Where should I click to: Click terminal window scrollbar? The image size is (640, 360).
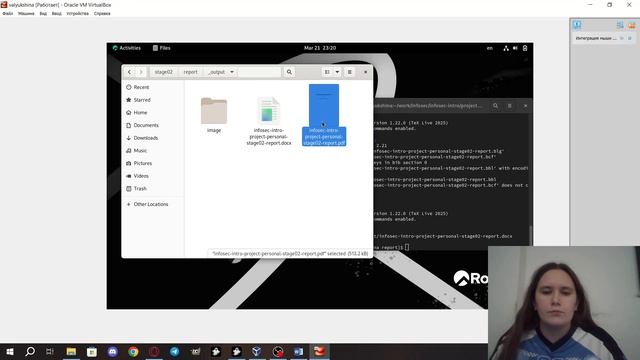point(530,236)
